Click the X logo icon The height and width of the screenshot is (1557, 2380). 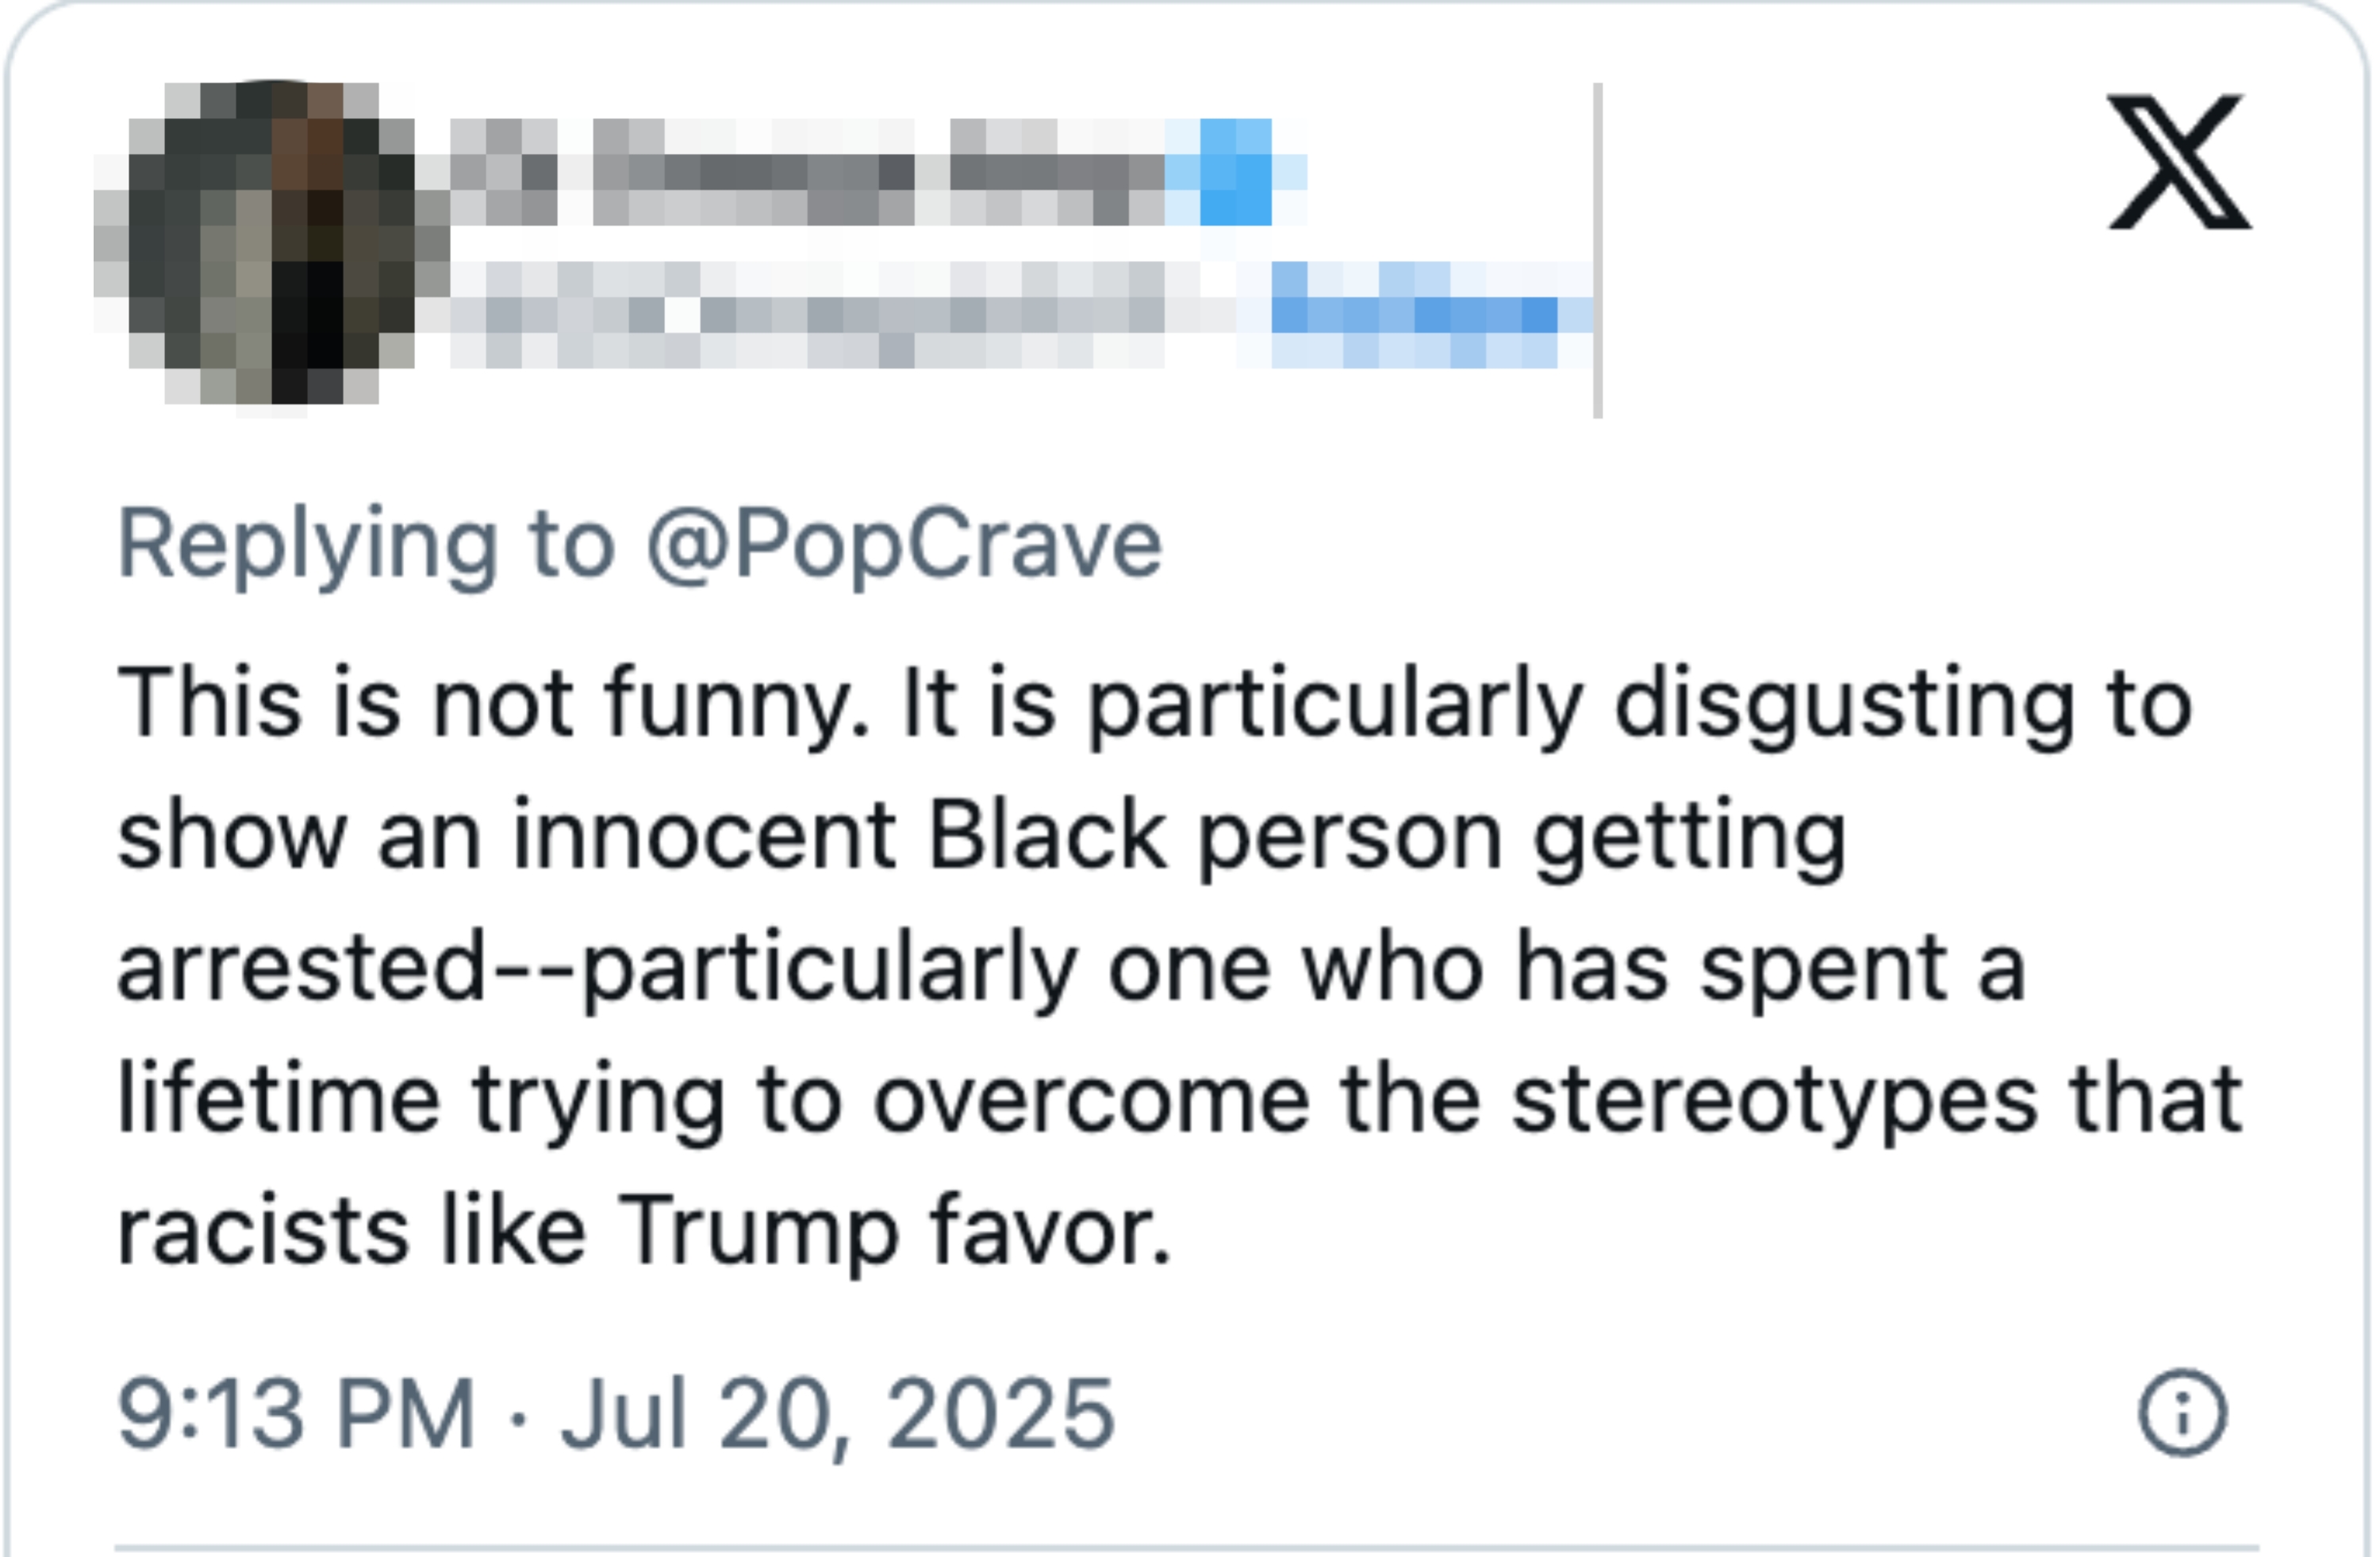[x=2179, y=162]
